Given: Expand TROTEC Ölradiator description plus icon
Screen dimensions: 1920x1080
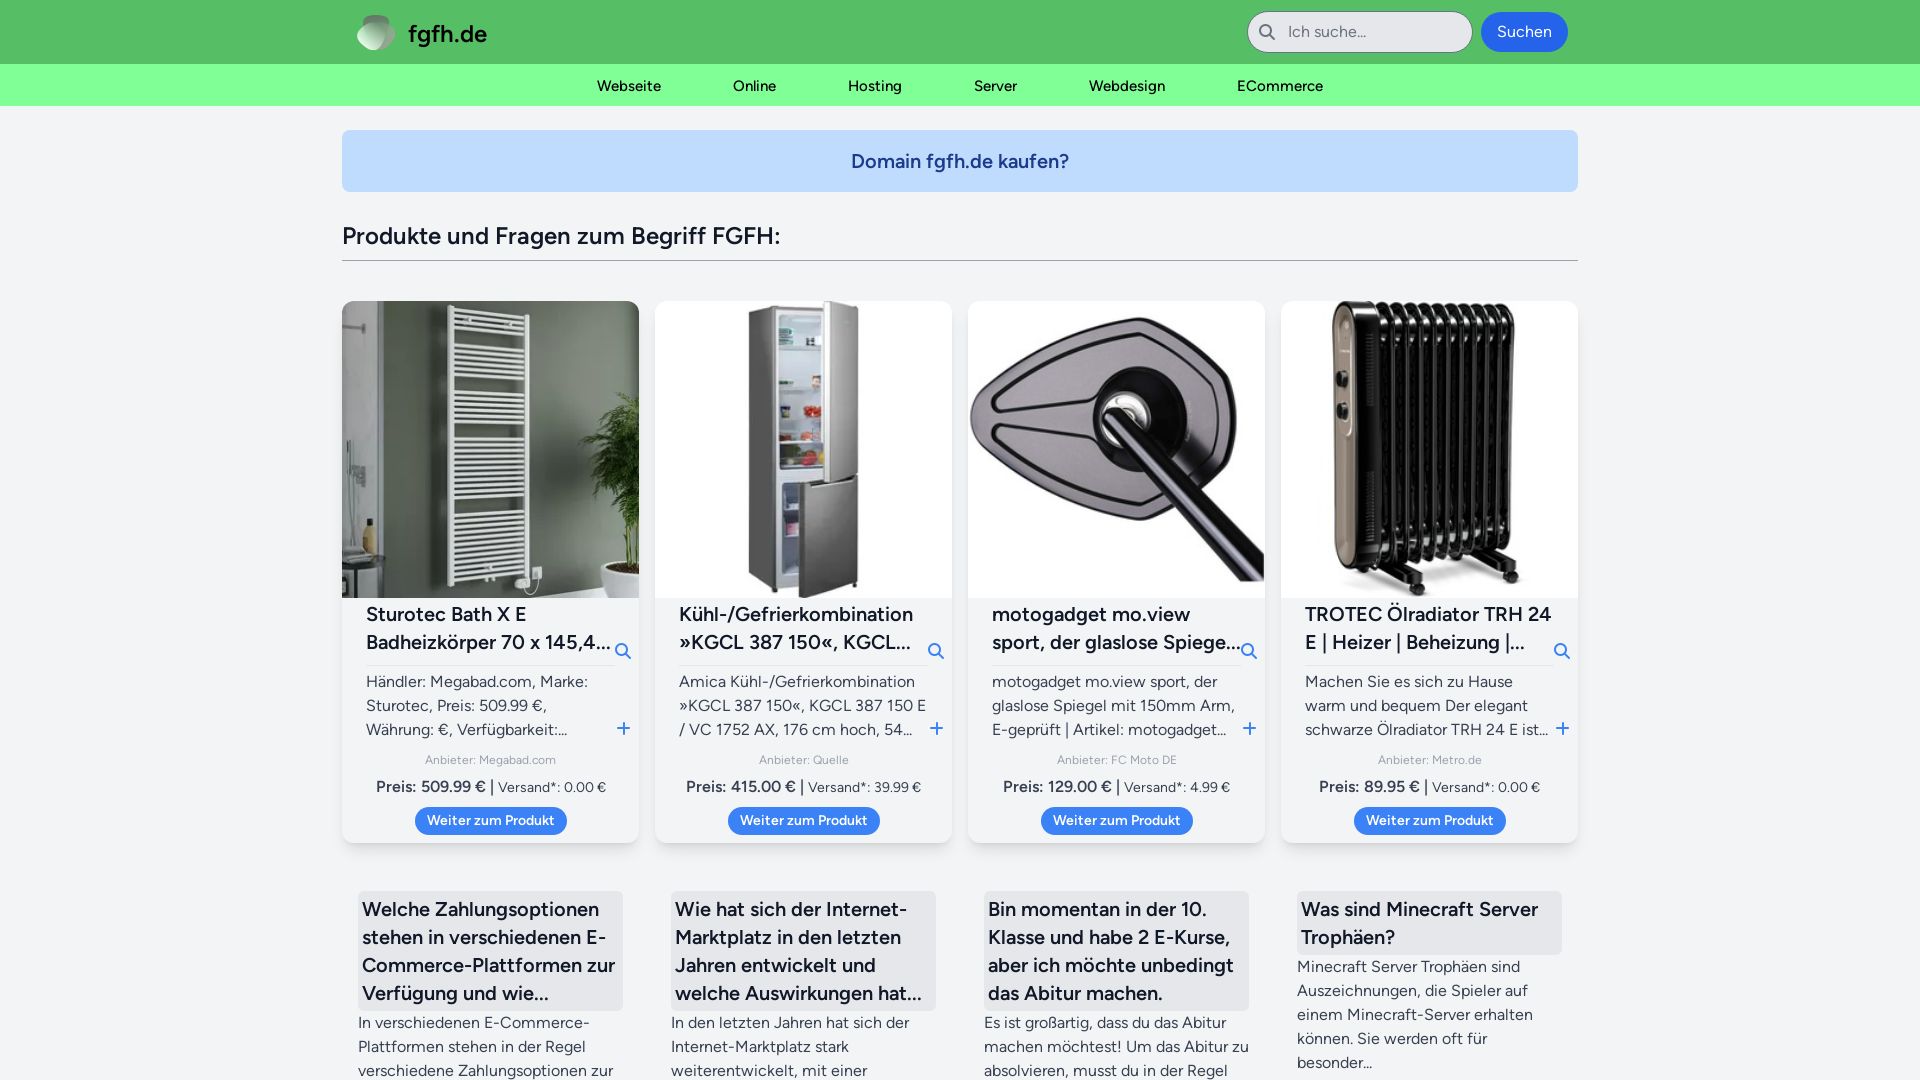Looking at the screenshot, I should point(1562,729).
